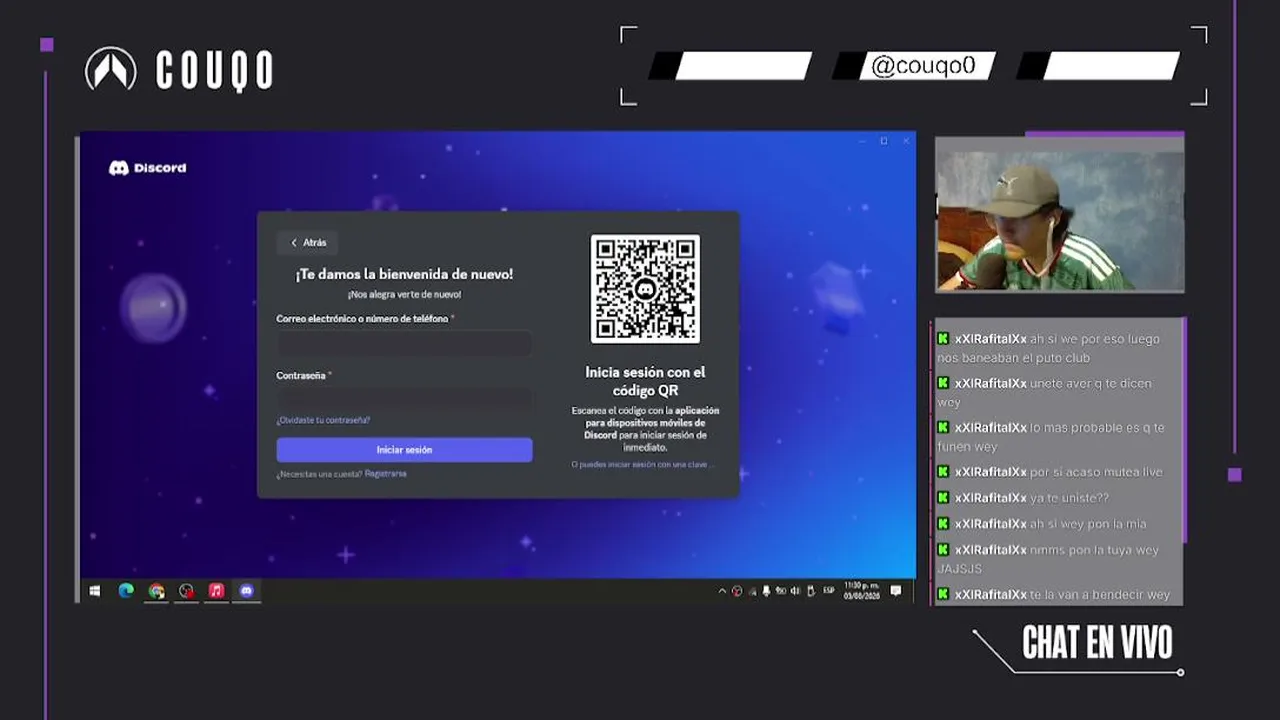This screenshot has width=1280, height=720.
Task: Minimize the Discord window
Action: 861,141
